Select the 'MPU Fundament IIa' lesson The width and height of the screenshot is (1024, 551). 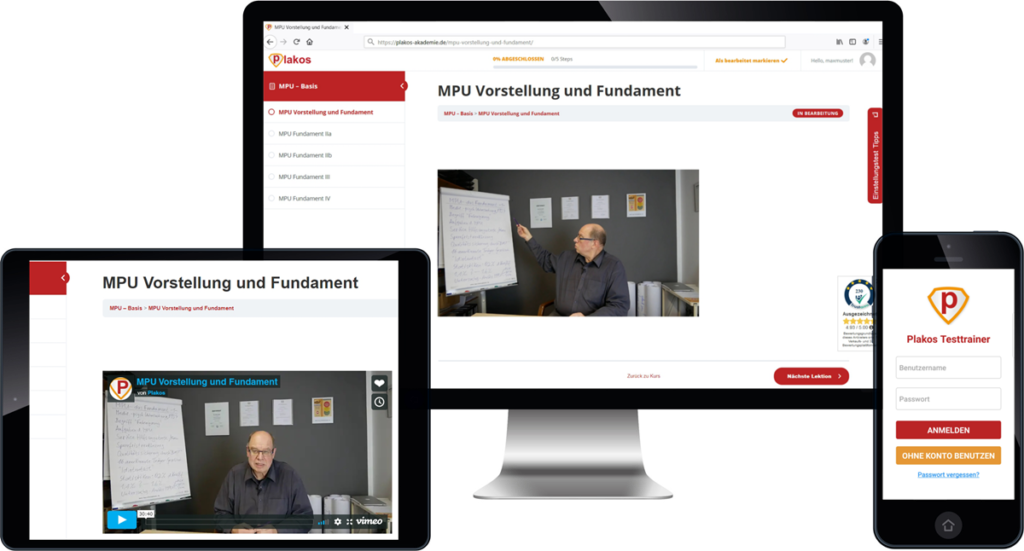click(x=305, y=134)
